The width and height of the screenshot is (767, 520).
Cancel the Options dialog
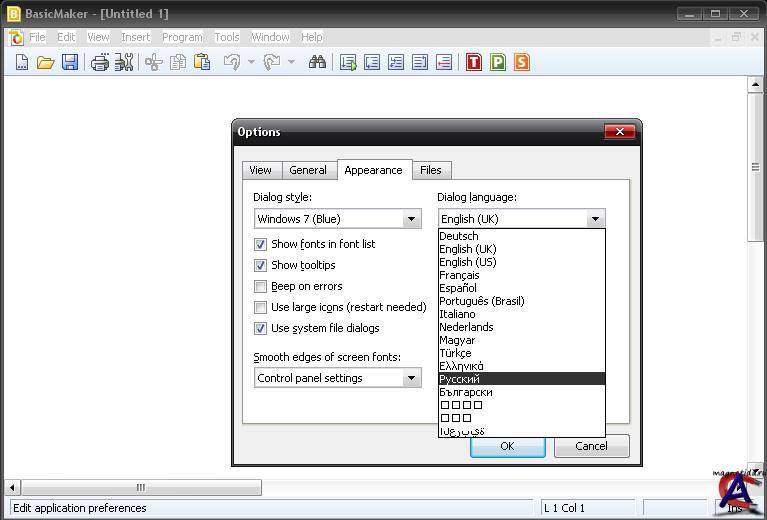[x=591, y=446]
